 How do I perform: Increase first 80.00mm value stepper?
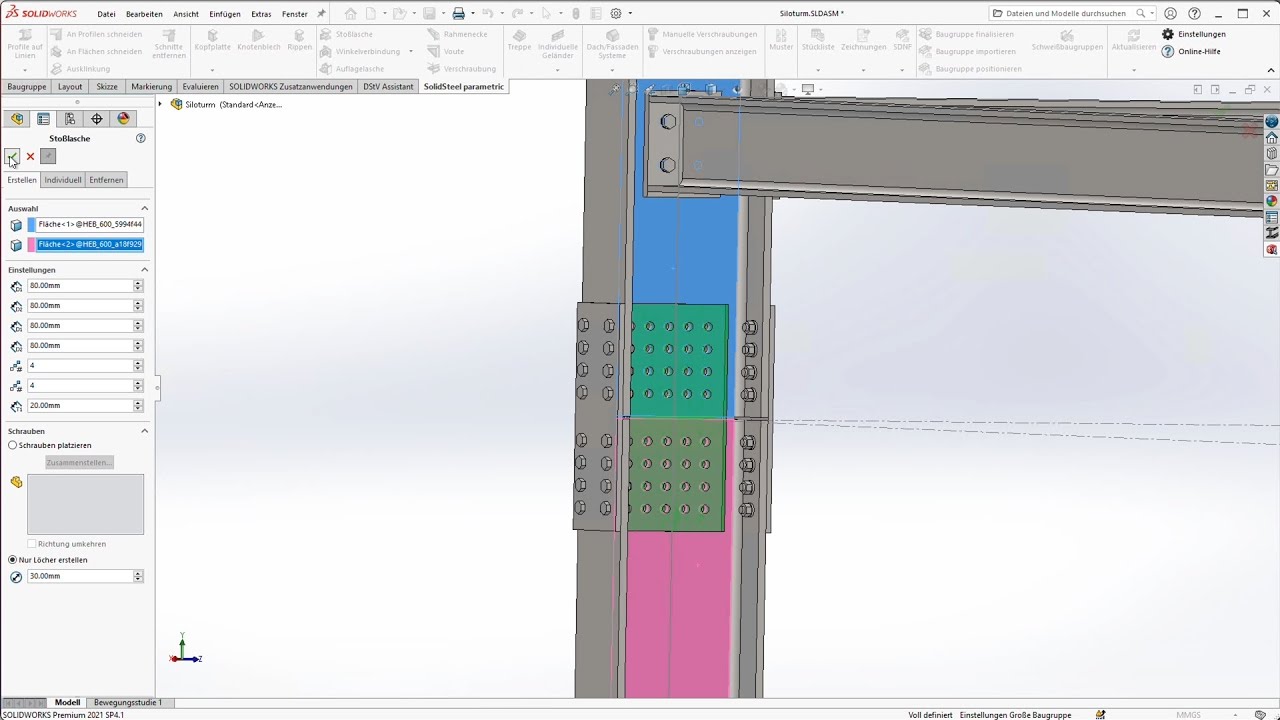(x=138, y=283)
